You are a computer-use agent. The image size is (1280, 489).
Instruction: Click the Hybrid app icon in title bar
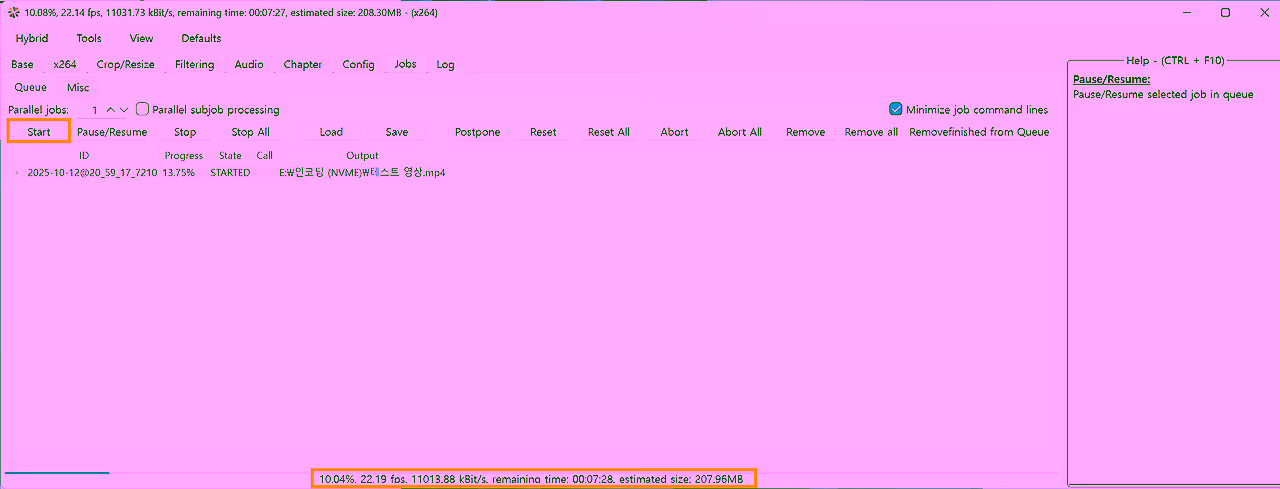(x=13, y=13)
